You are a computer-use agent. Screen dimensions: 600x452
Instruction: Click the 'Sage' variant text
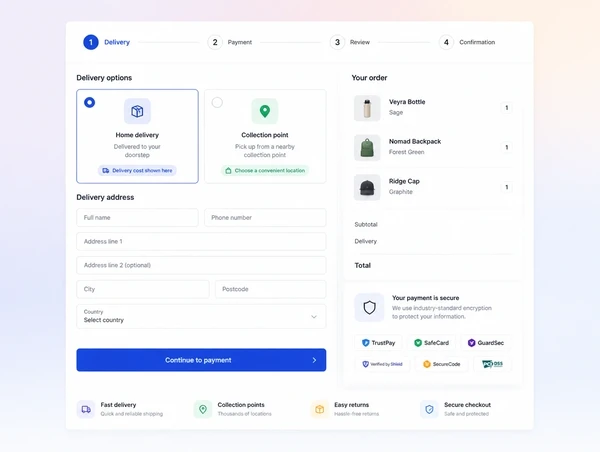click(x=396, y=113)
